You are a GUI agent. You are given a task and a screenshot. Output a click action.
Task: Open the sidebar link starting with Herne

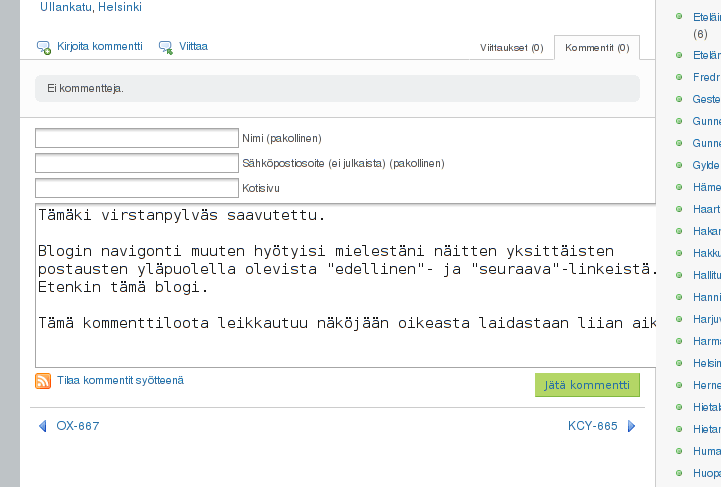pyautogui.click(x=707, y=385)
